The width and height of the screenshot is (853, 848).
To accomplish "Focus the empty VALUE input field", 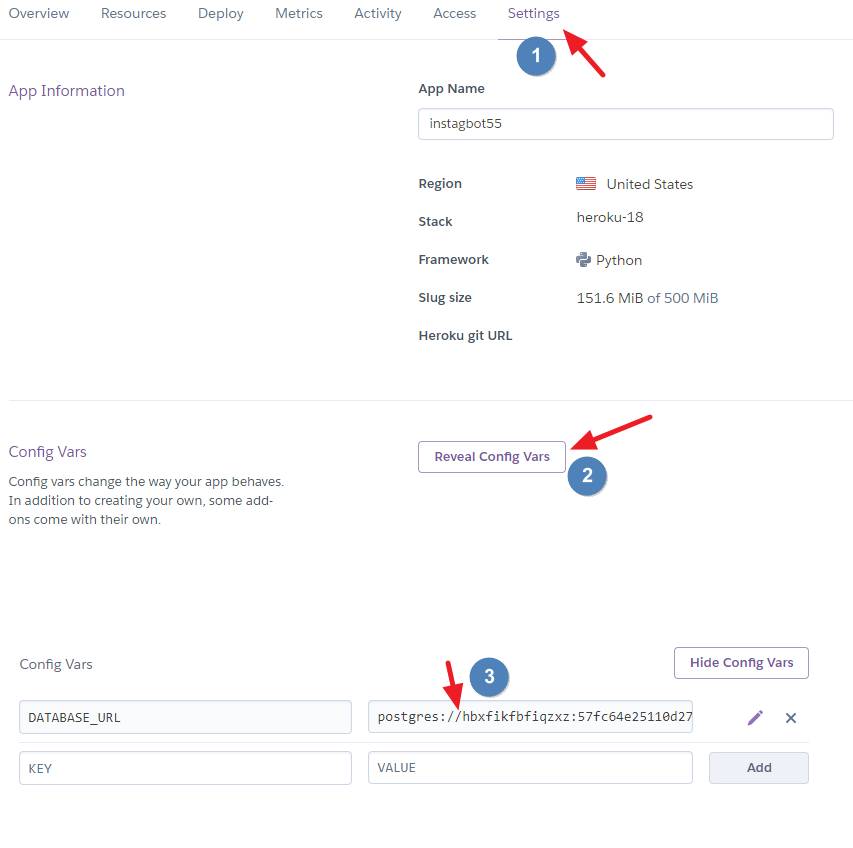I will pos(530,768).
